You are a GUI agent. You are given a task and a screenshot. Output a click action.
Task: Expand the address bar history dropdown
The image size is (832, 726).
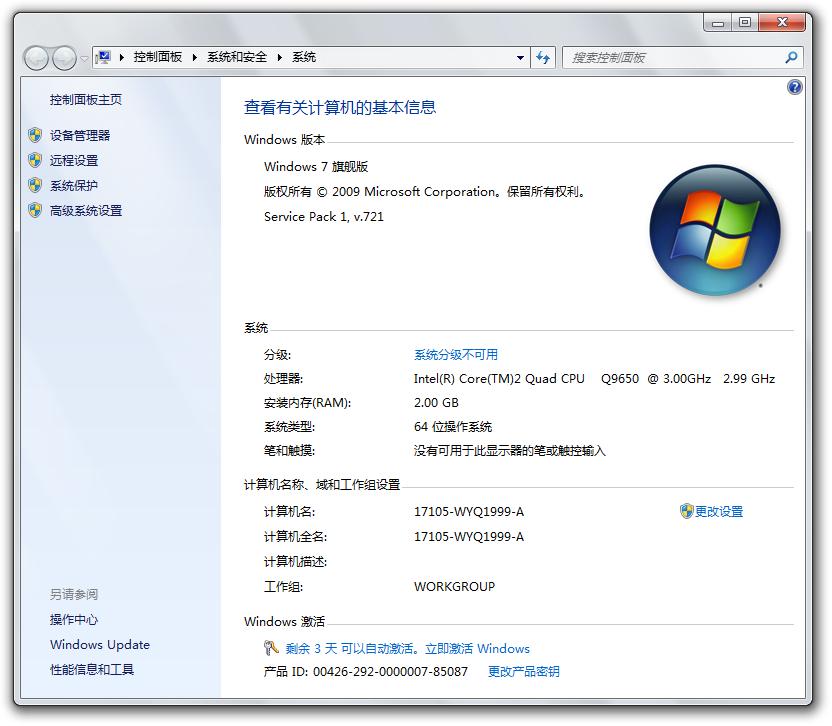(520, 58)
